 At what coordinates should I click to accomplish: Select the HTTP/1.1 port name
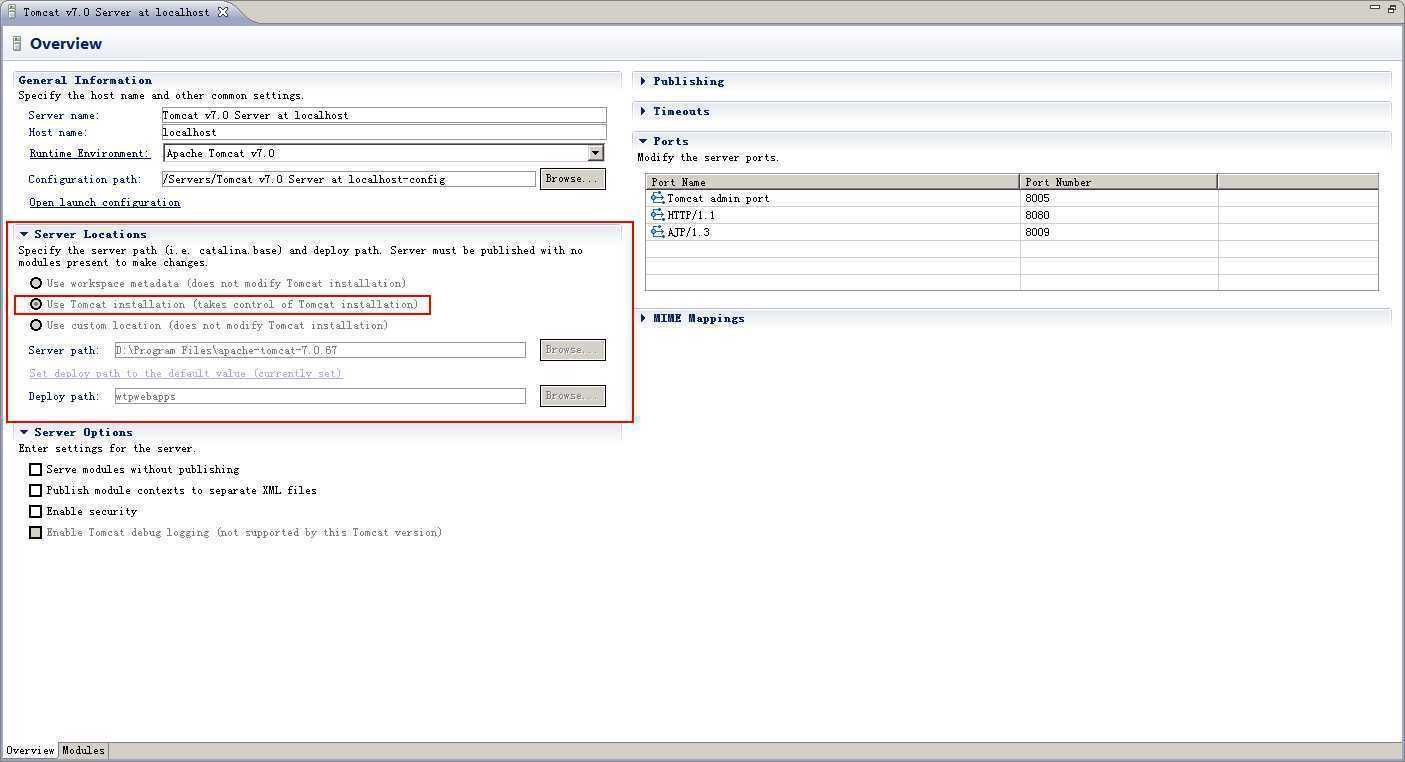pyautogui.click(x=691, y=215)
